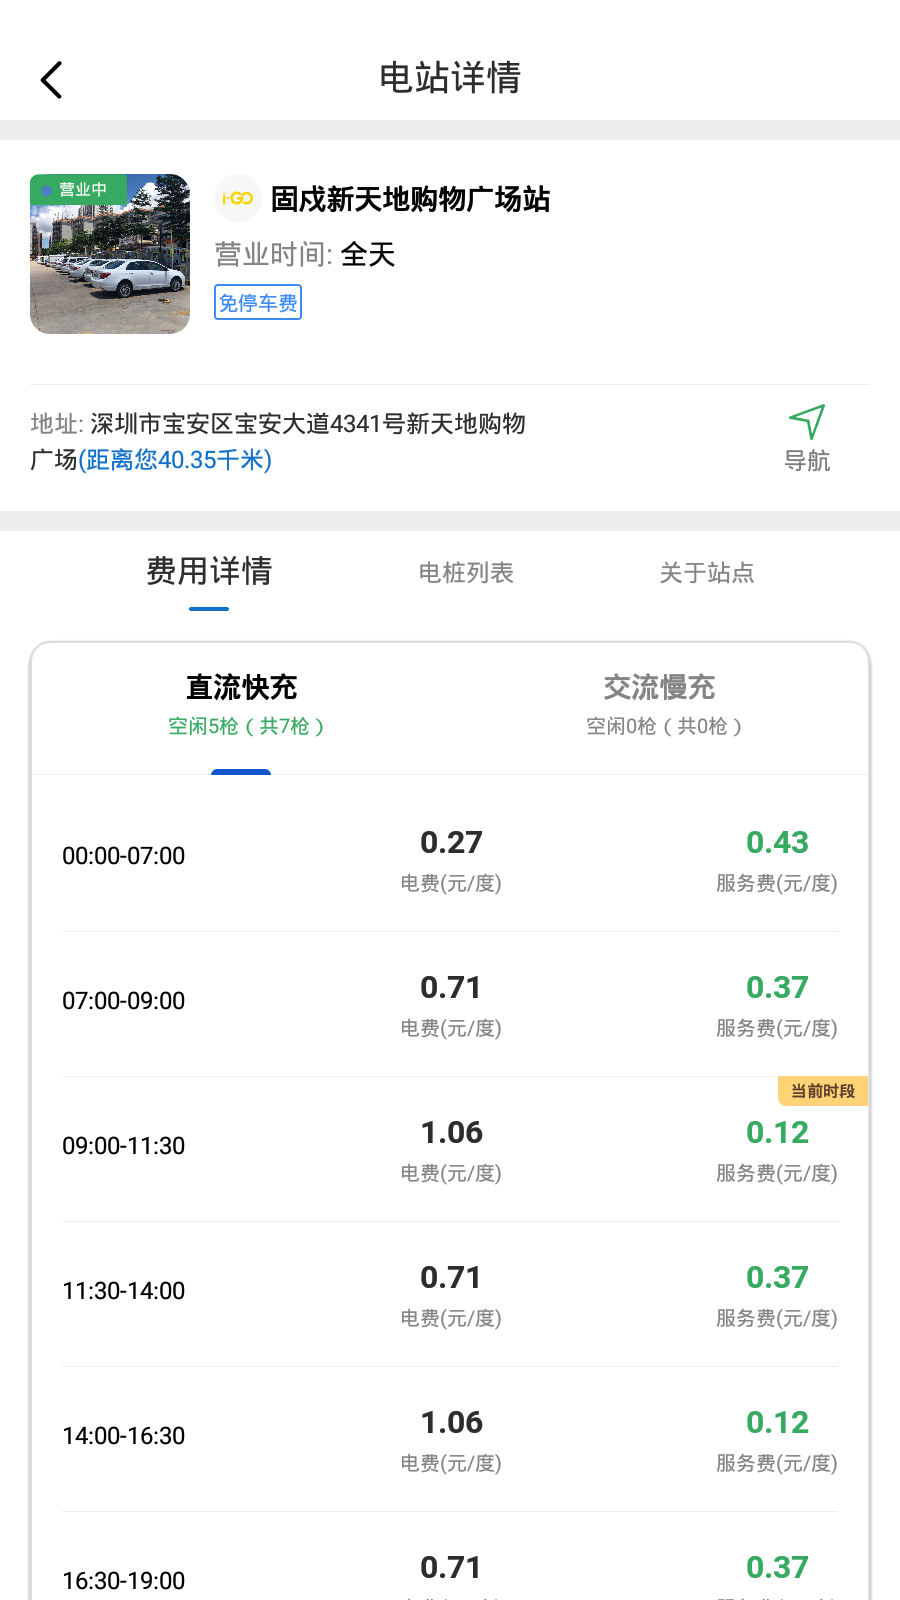Select the 07:00-09:00 time slot row
Image resolution: width=900 pixels, height=1600 pixels.
450,1004
